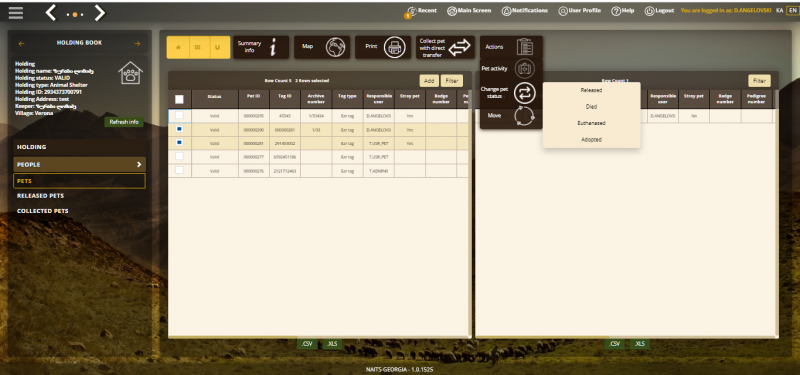Click middle yellow grid-view toolbar button
This screenshot has height=375, width=800.
click(198, 47)
